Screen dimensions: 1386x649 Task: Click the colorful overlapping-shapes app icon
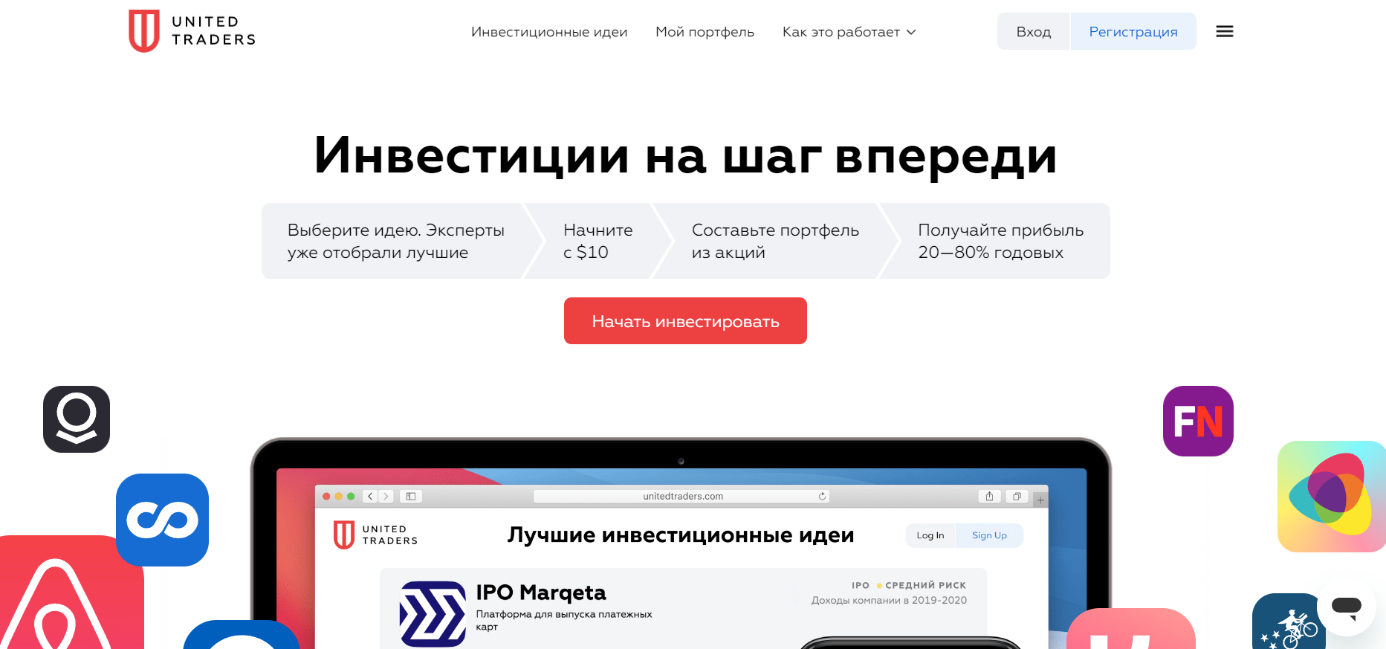[x=1331, y=496]
